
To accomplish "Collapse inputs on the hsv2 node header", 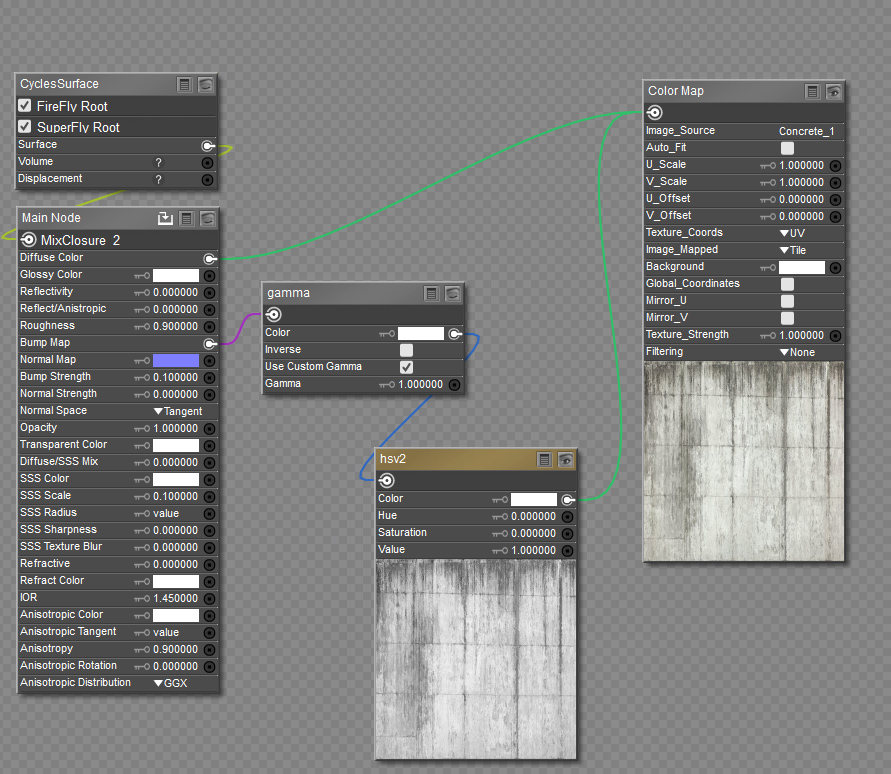I will pos(544,459).
